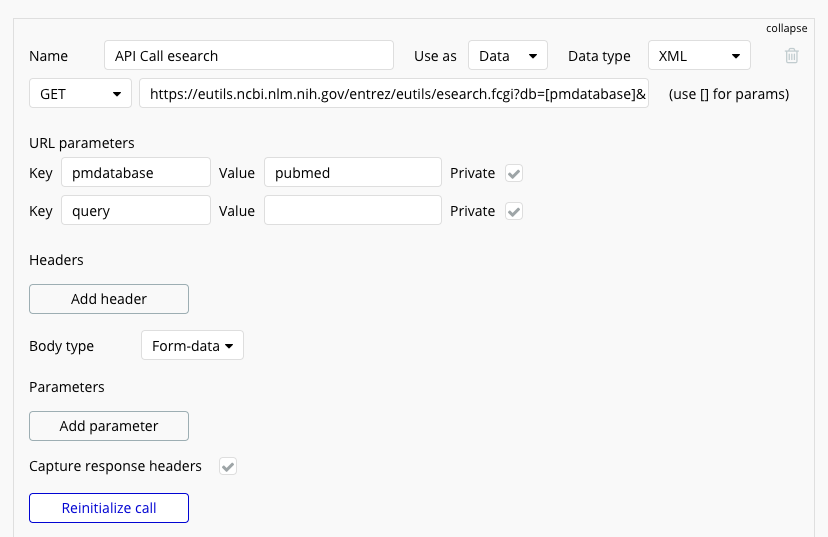Screen dimensions: 828x537
Task: Focus the pmdatabase key field
Action: point(136,173)
